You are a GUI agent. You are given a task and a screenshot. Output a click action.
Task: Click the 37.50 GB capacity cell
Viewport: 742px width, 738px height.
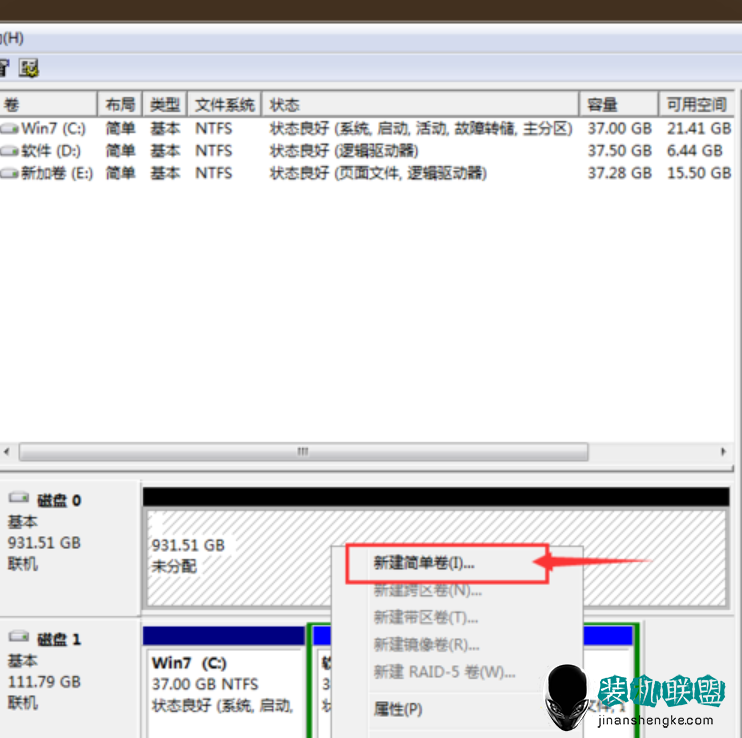click(619, 151)
